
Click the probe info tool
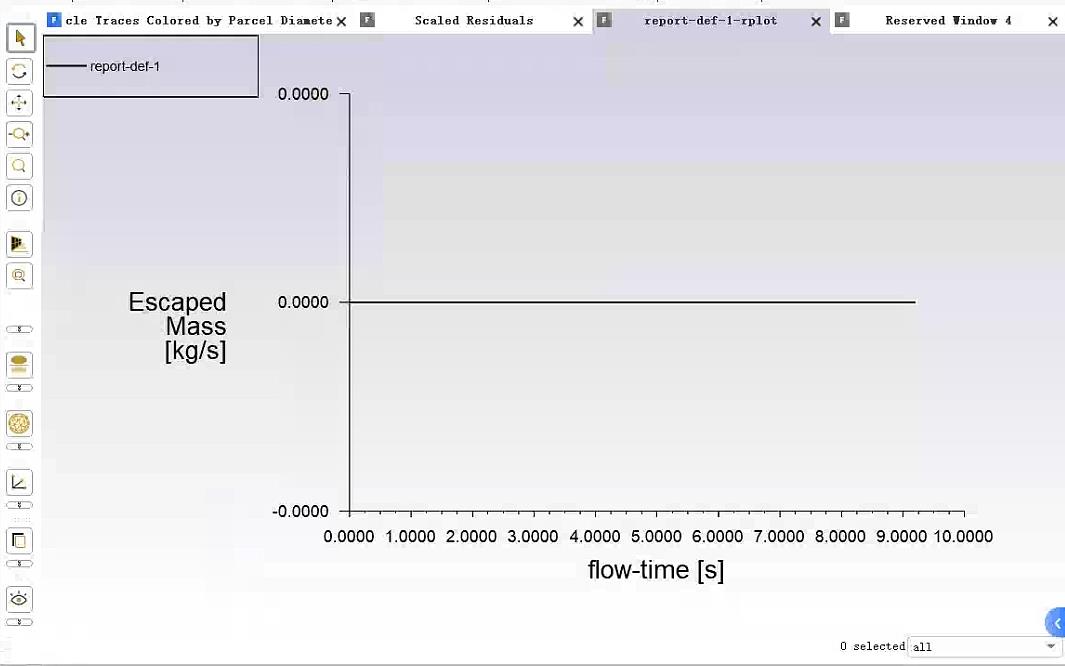pos(19,198)
